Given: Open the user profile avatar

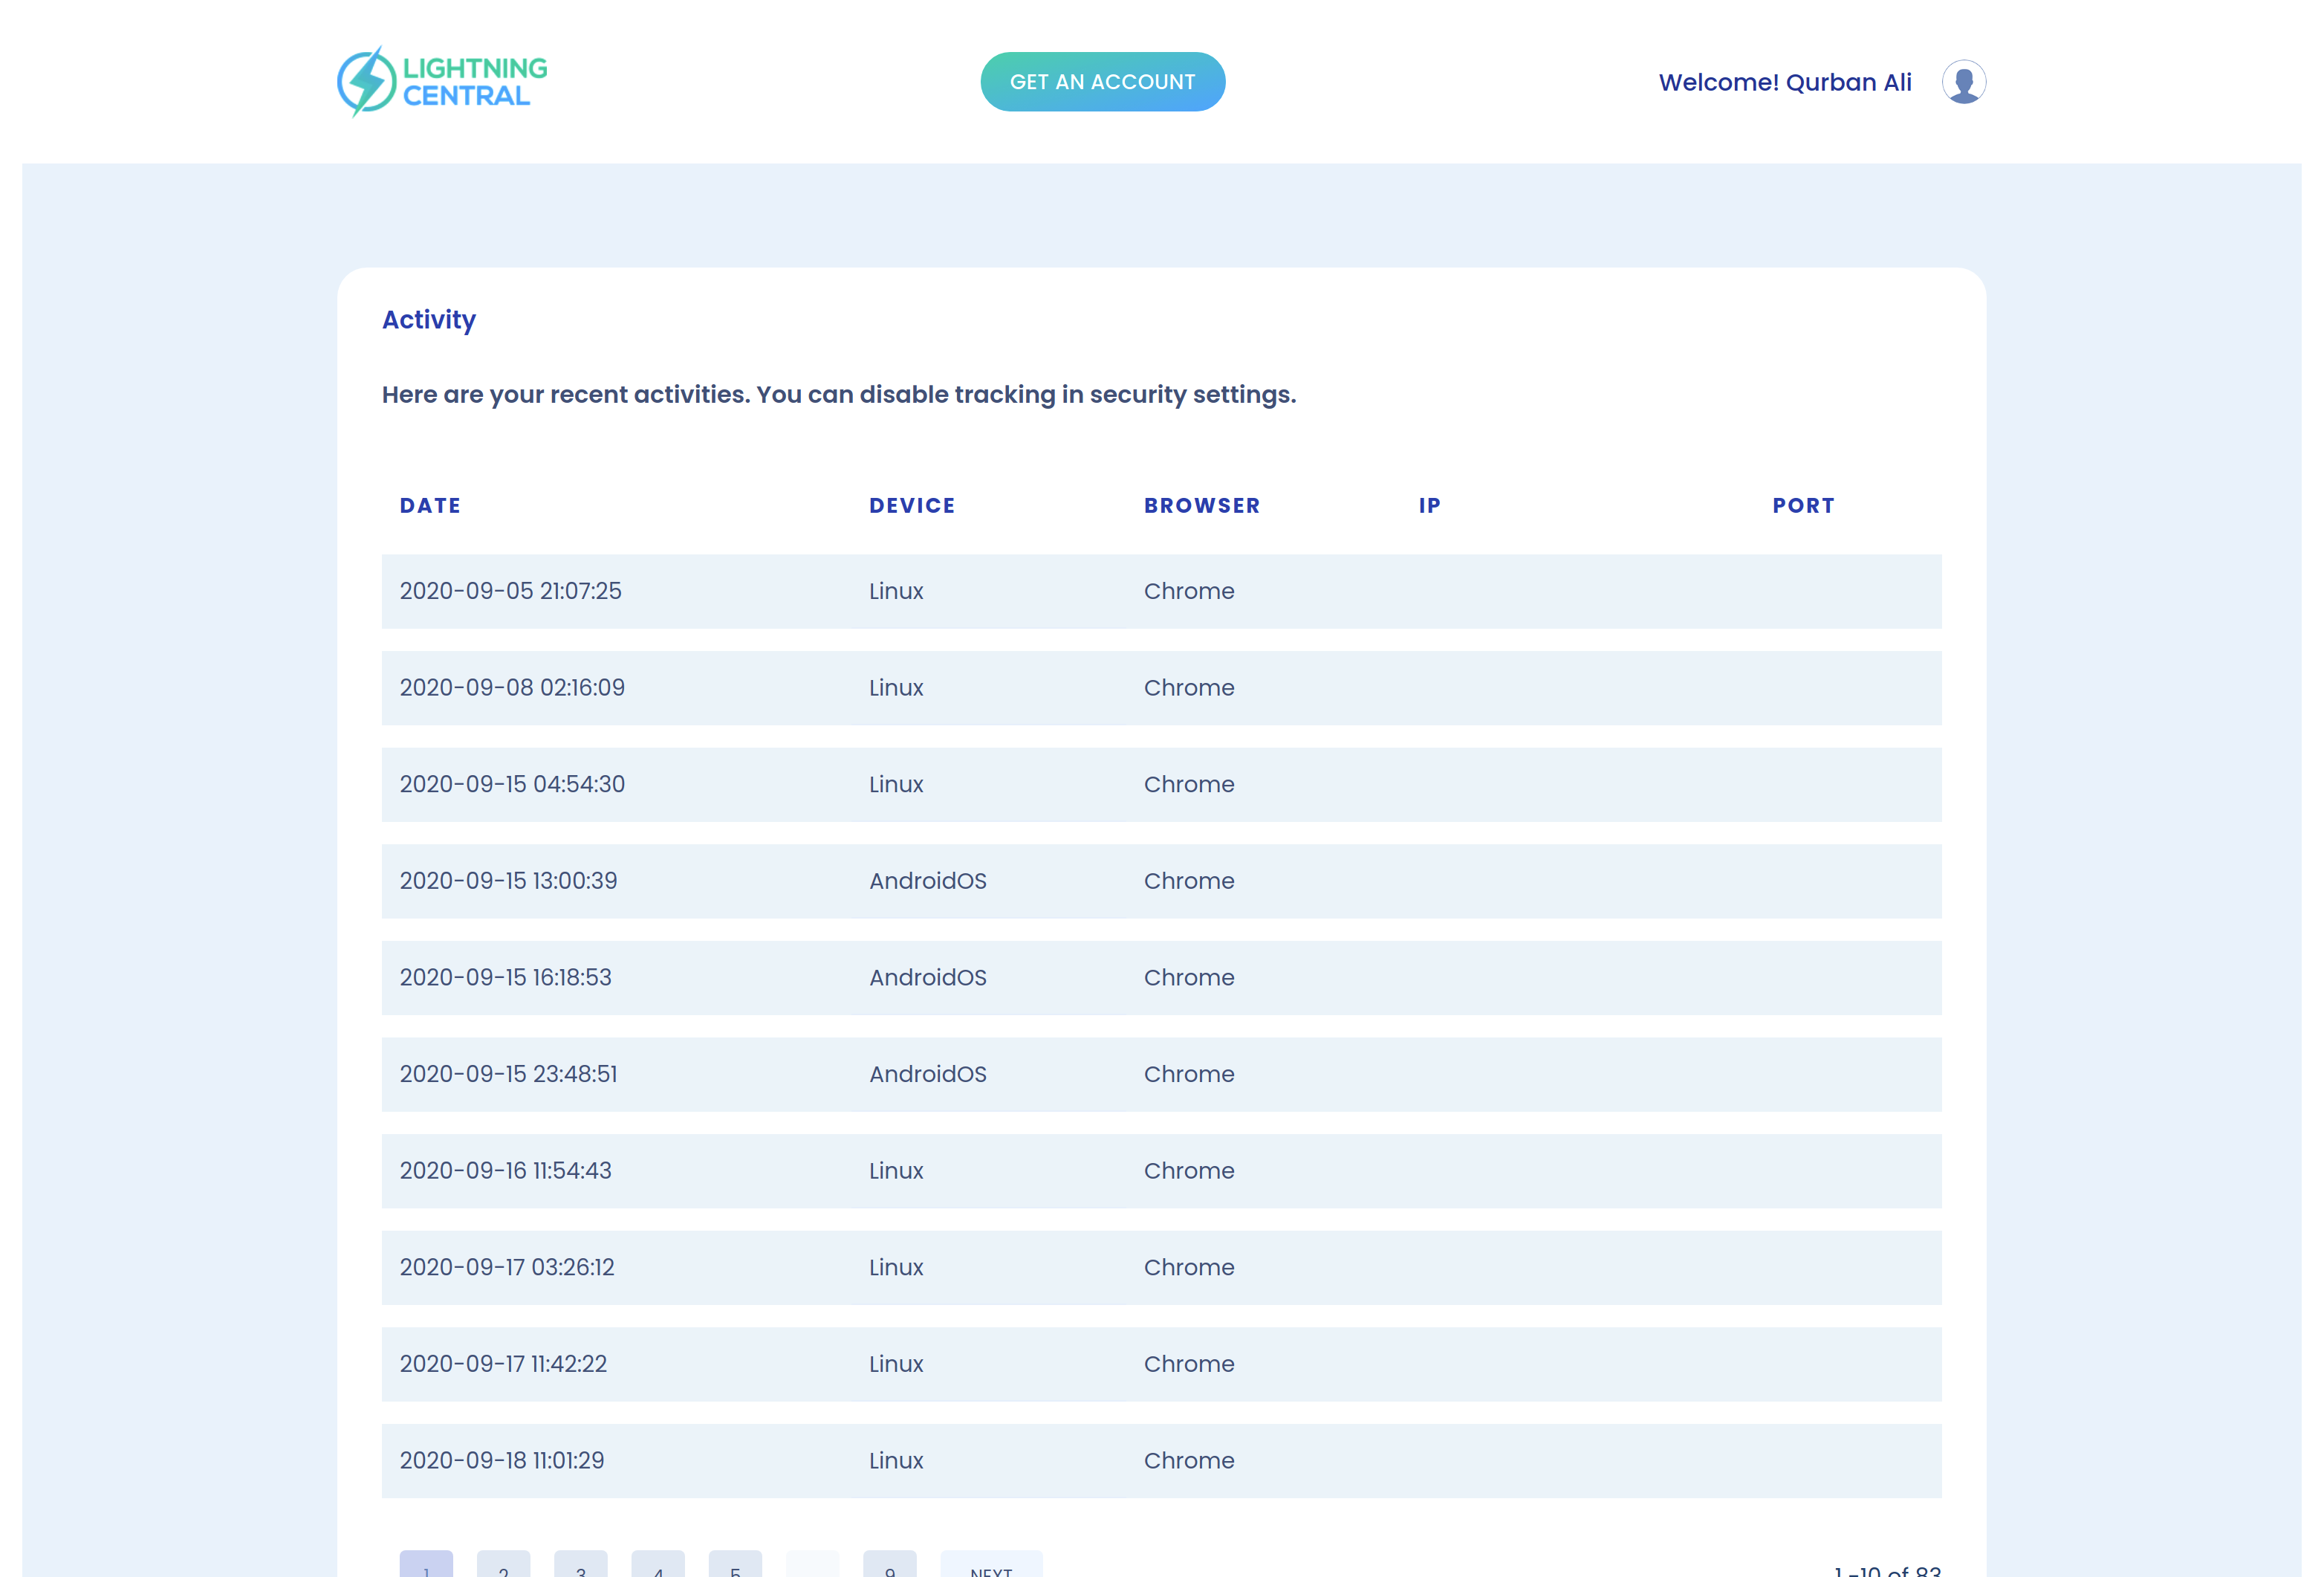Looking at the screenshot, I should click(1963, 81).
